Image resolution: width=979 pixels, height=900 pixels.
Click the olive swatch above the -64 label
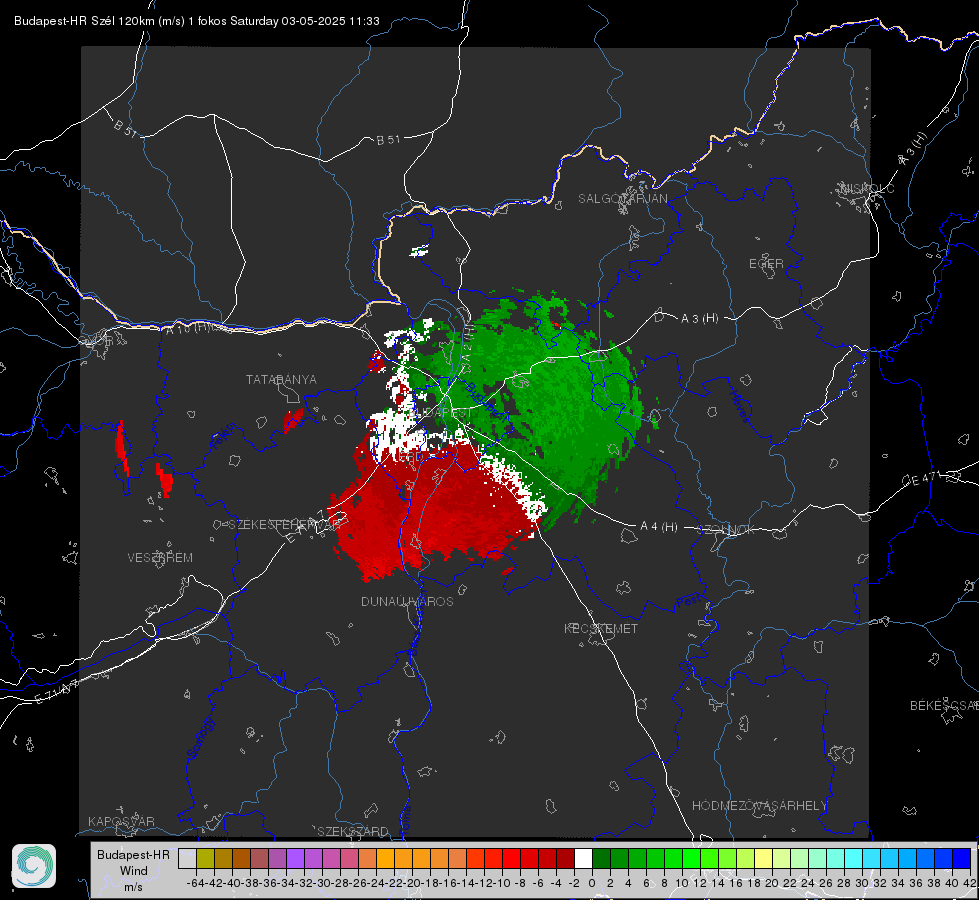[205, 858]
